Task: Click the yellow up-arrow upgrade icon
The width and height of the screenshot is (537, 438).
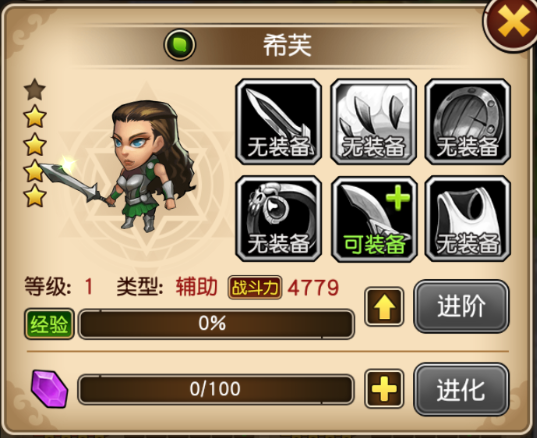Action: pos(384,307)
